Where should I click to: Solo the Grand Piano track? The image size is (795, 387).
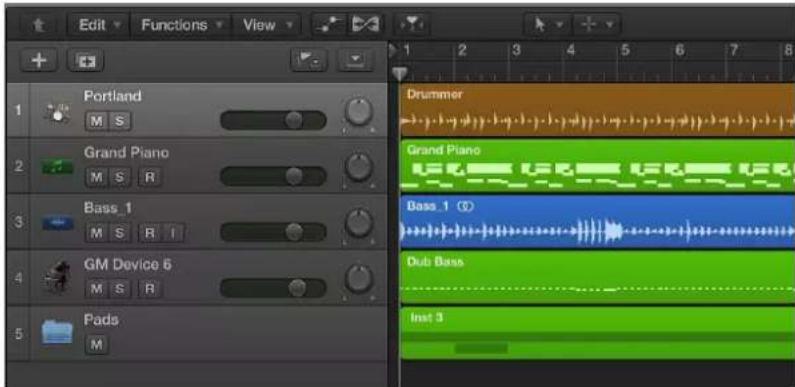(120, 177)
